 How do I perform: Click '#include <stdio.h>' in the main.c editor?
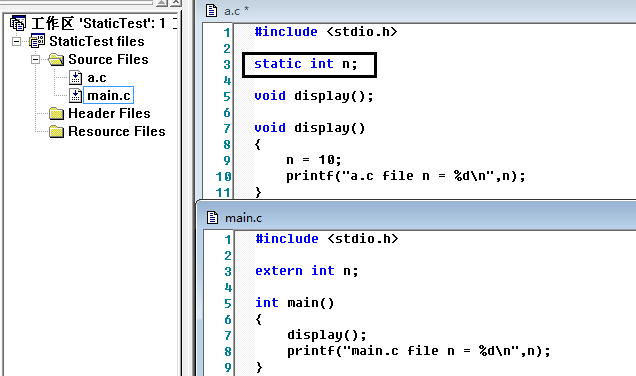[x=327, y=238]
